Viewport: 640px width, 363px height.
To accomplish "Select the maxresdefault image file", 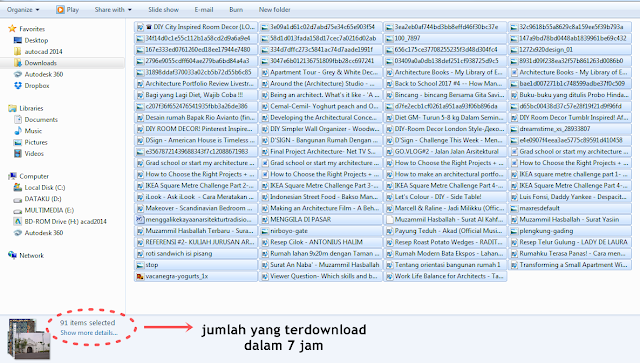I will 570,208.
